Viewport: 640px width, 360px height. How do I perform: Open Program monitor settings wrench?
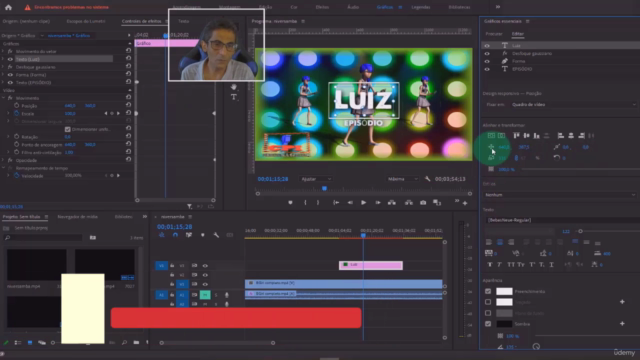[x=427, y=179]
